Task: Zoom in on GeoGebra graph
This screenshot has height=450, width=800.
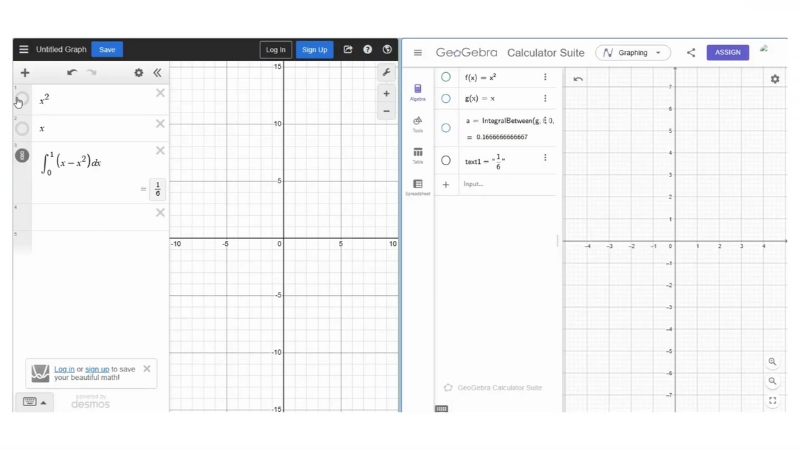Action: pos(772,362)
